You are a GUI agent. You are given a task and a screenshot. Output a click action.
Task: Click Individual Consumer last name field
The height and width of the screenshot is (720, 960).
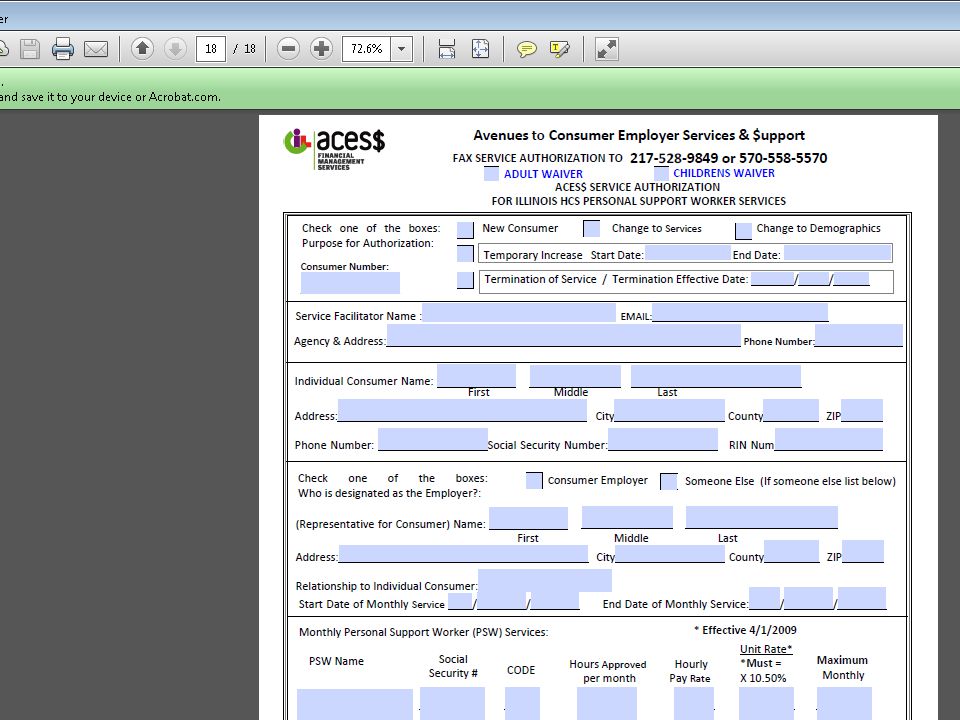(716, 376)
